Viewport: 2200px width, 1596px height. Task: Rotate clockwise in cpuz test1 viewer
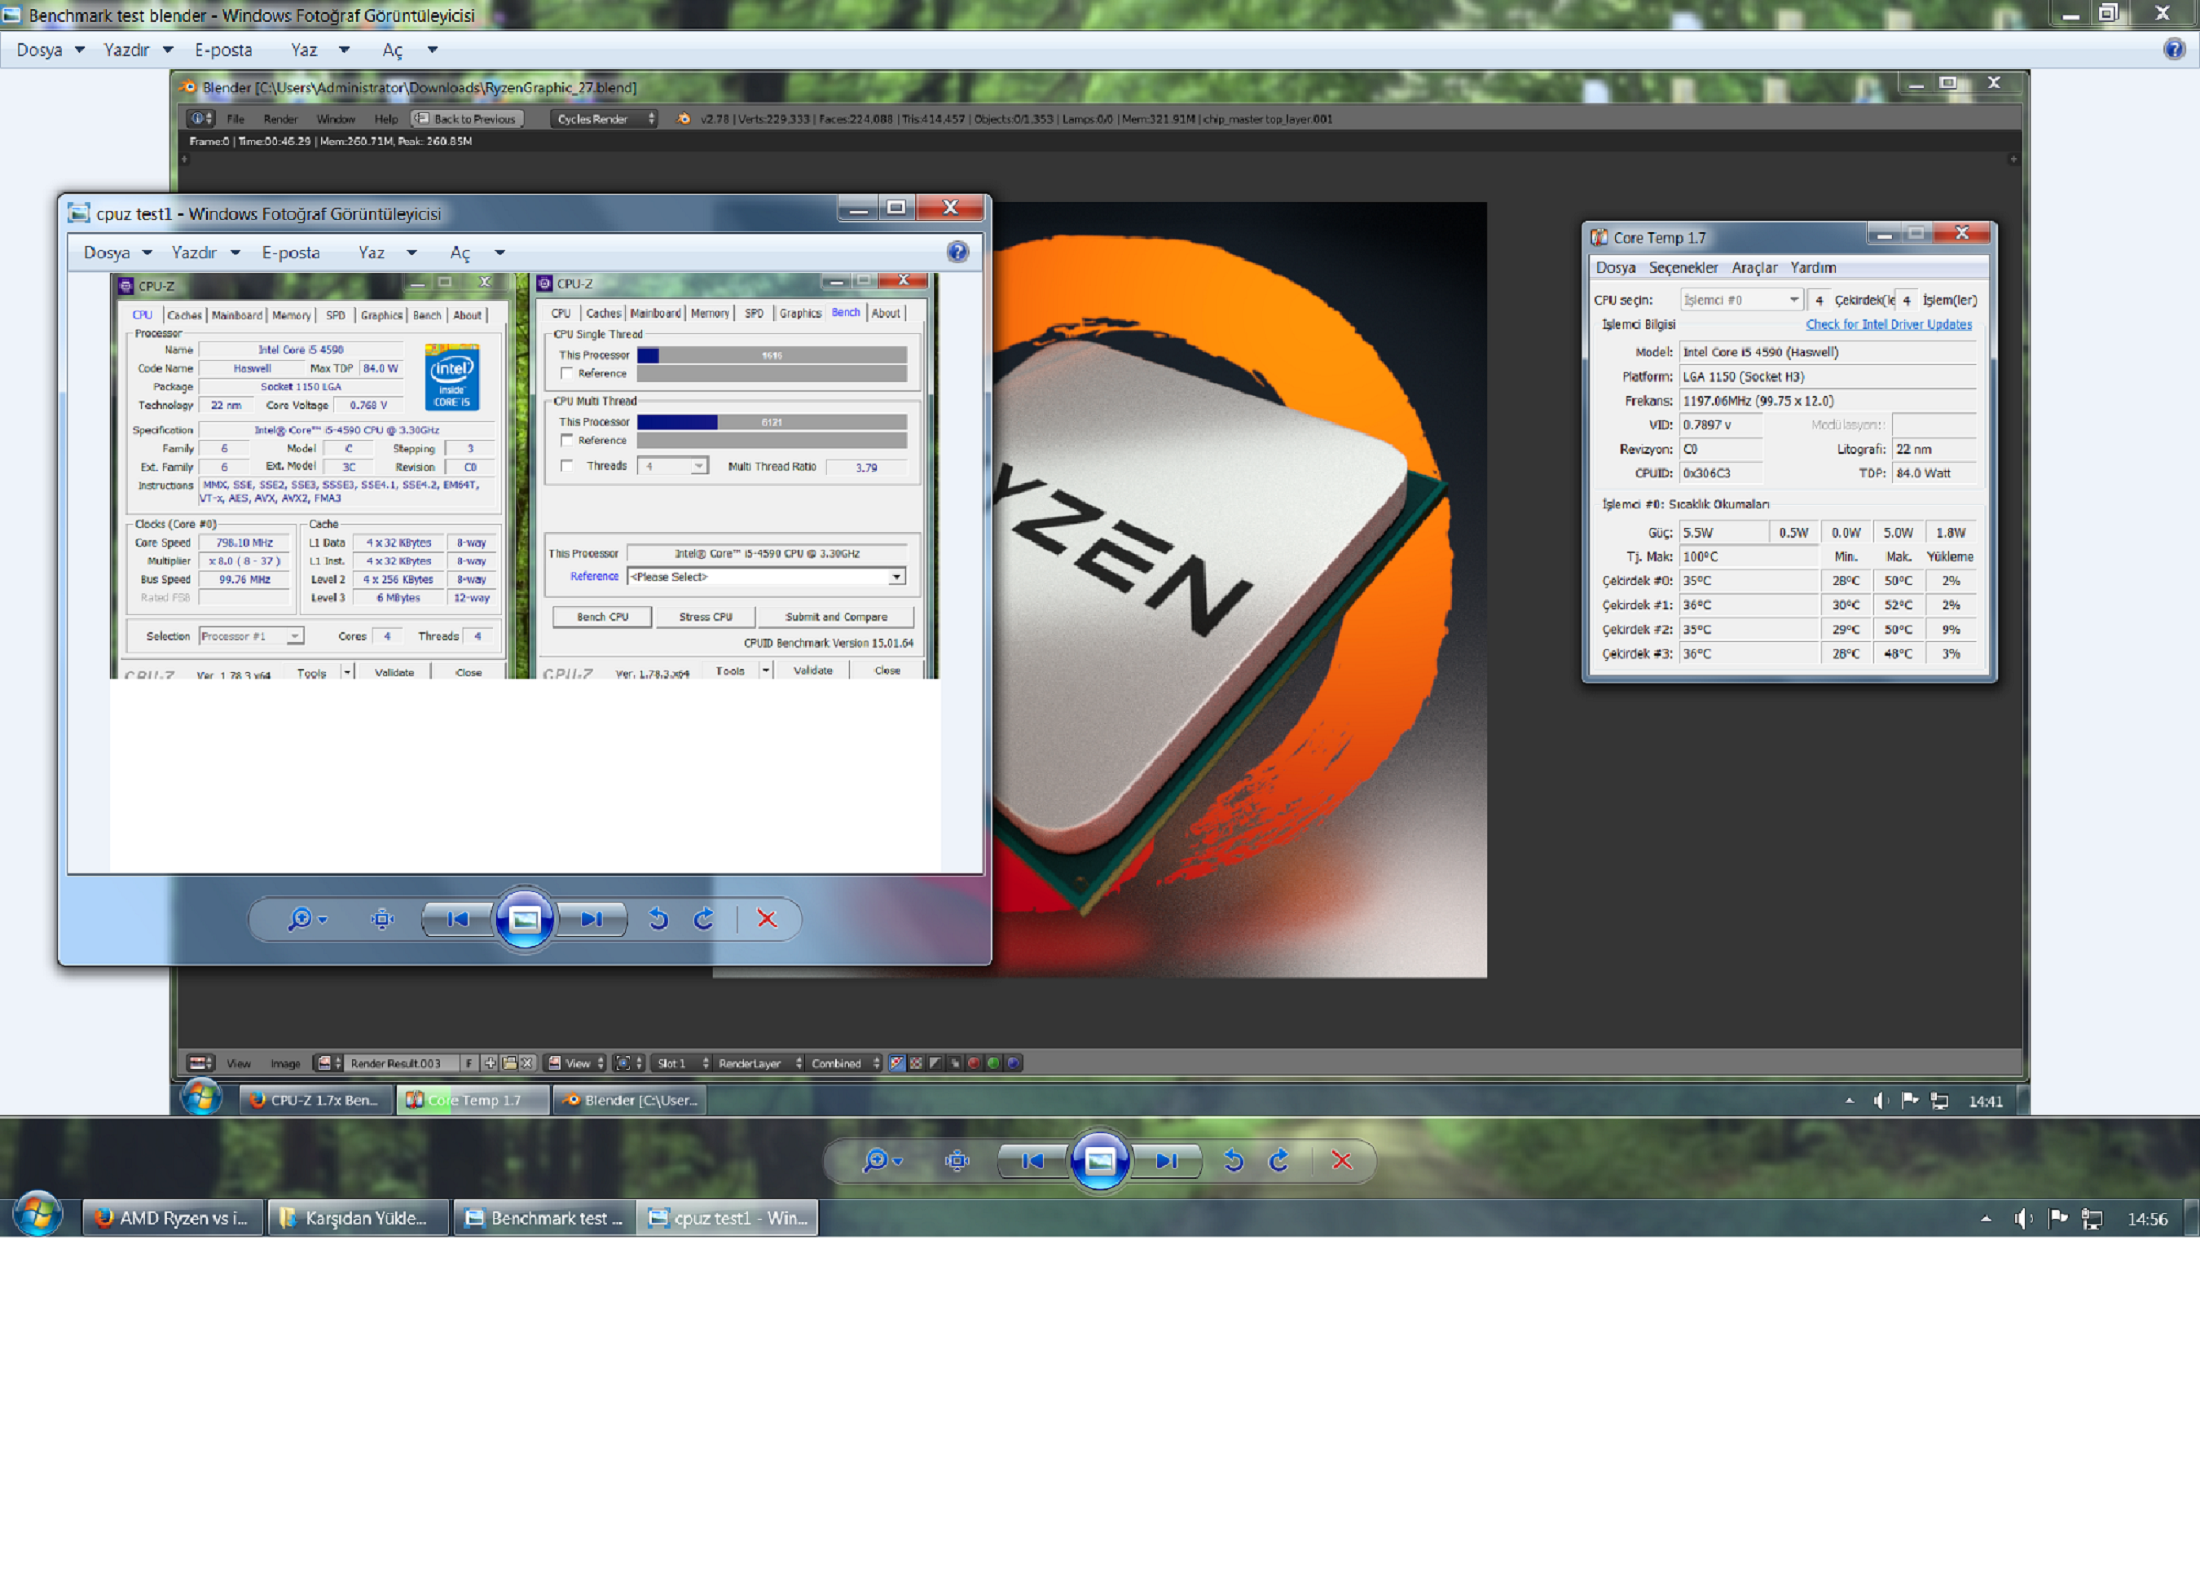click(704, 919)
